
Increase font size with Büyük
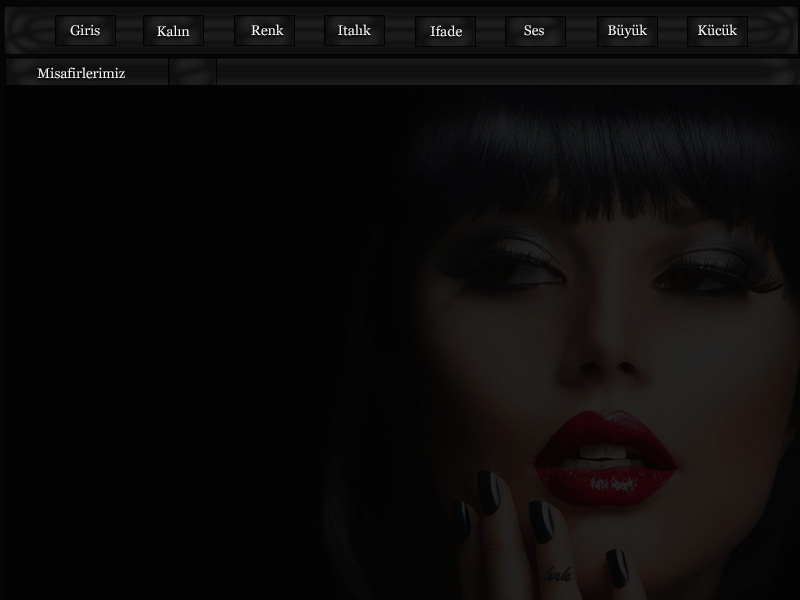point(627,31)
